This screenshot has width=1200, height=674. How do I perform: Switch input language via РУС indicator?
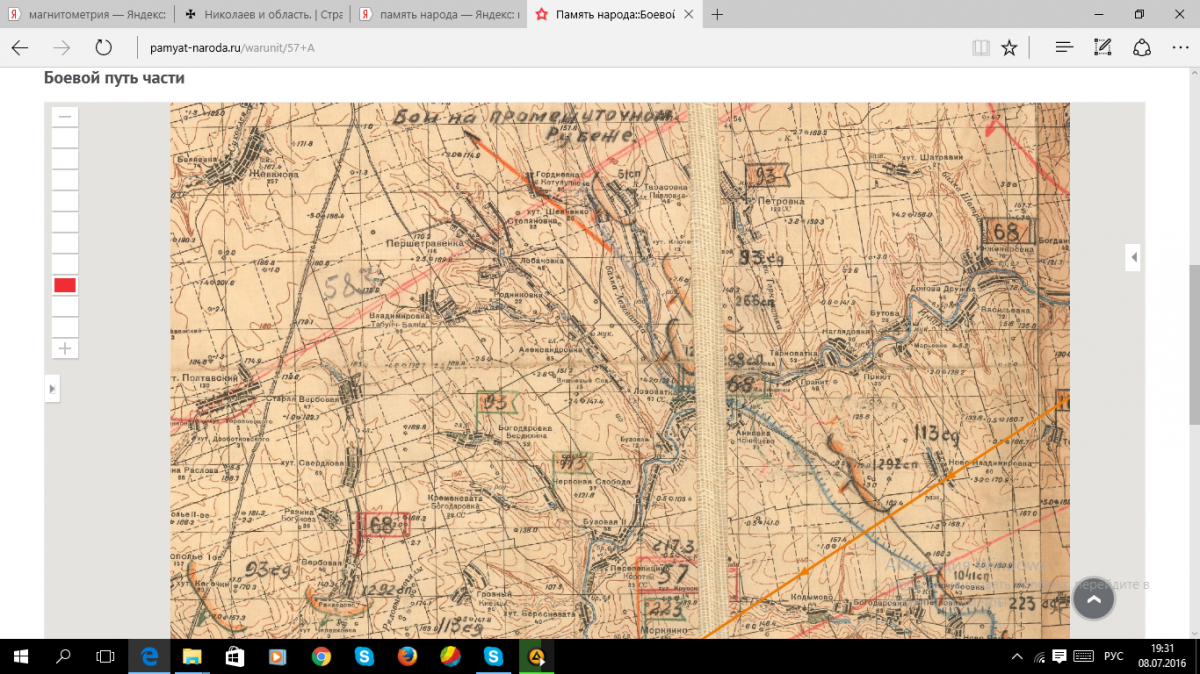point(1114,656)
